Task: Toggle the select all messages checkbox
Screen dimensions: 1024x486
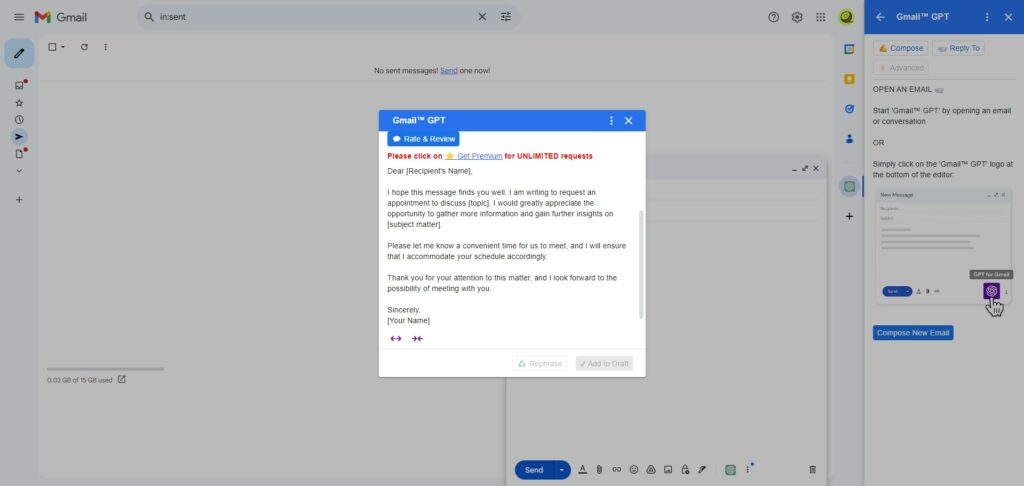Action: click(52, 47)
